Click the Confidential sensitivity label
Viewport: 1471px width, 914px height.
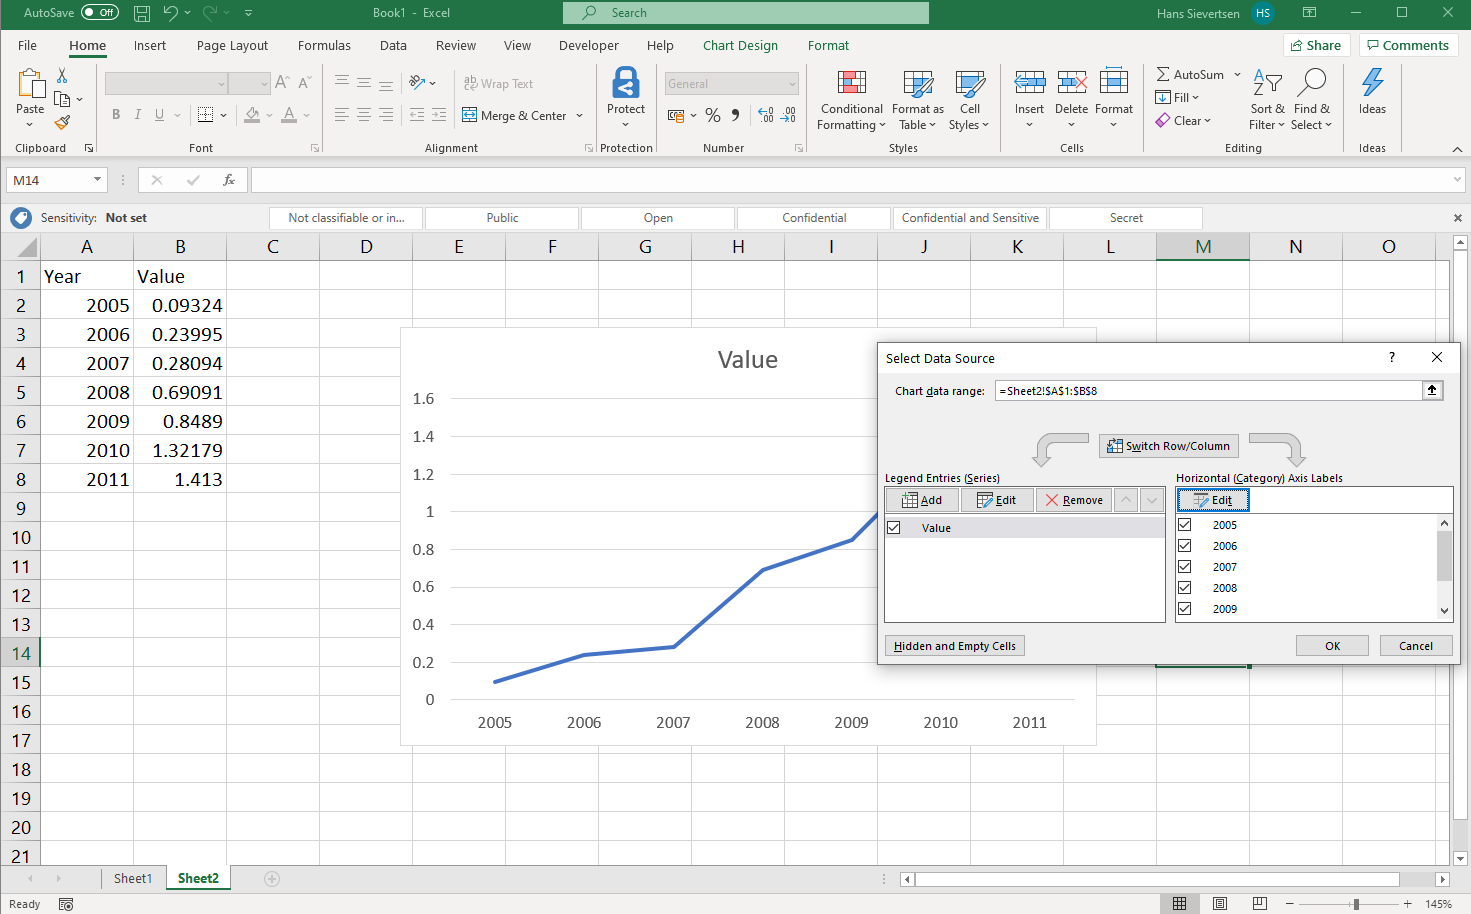[x=814, y=218]
